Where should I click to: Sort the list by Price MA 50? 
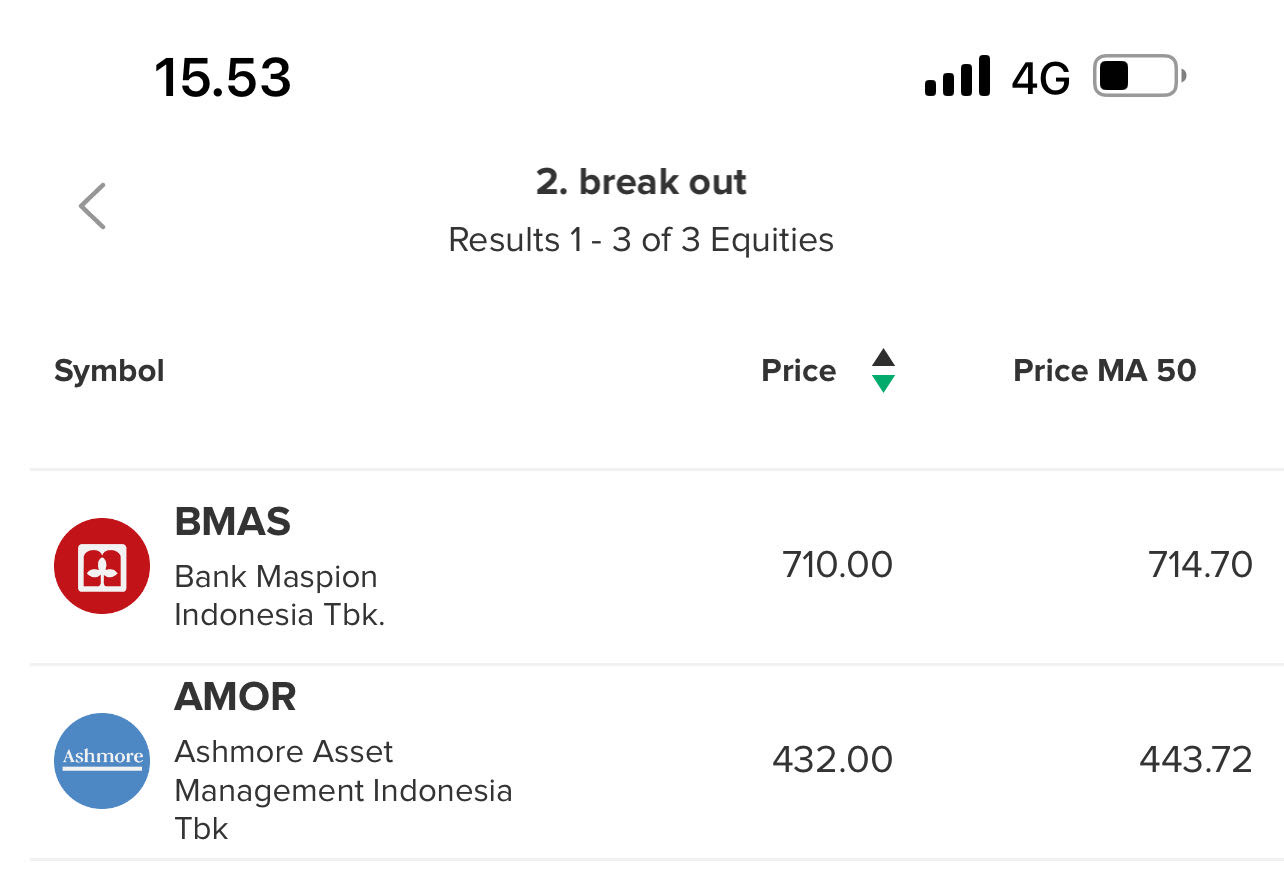[x=1104, y=371]
